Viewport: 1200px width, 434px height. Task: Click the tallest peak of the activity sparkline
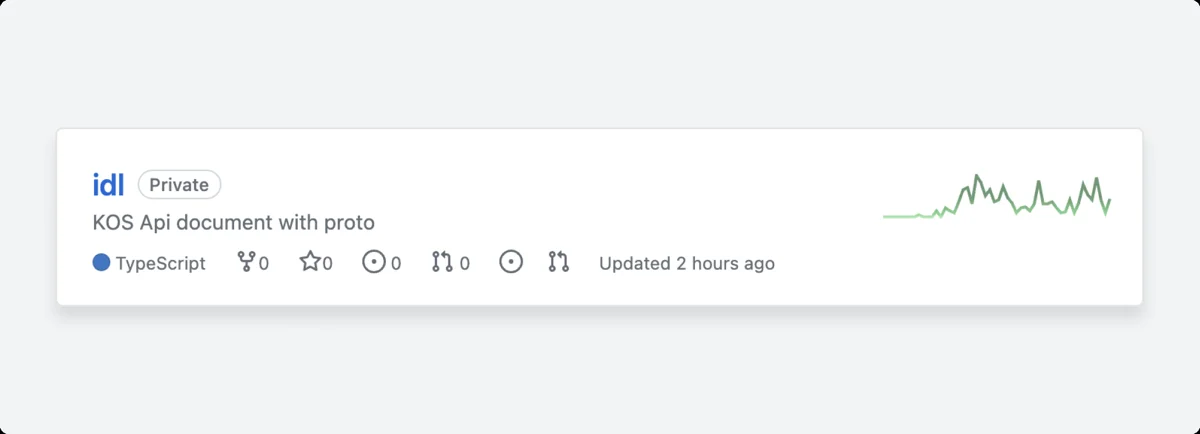click(x=977, y=176)
